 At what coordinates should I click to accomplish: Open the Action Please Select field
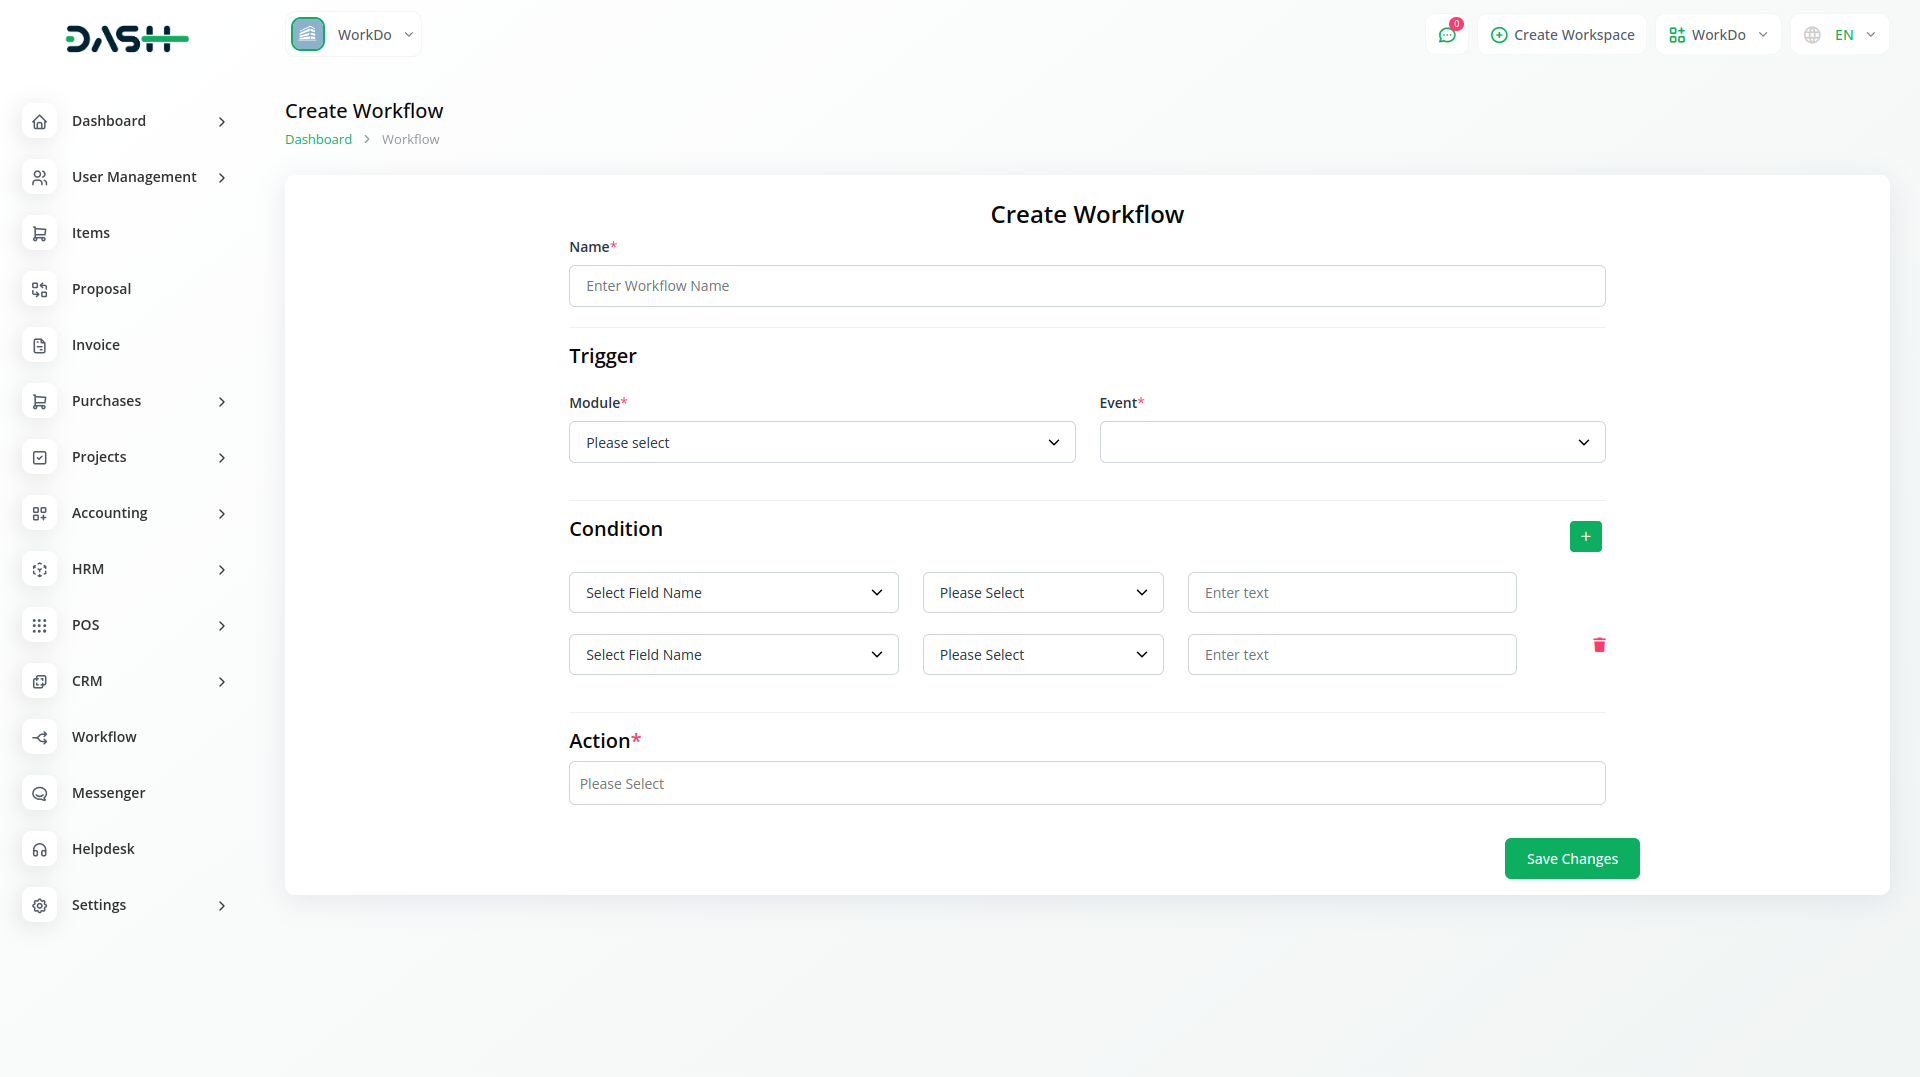[x=1087, y=783]
